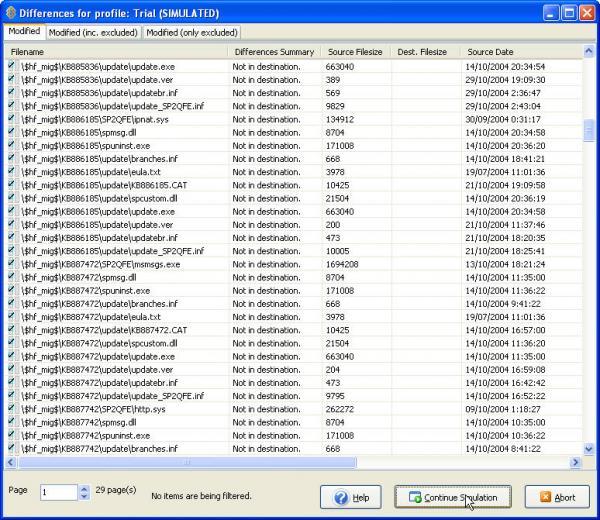Select the KB885836\update\update_SP2QFE.inf filename
600x520 pixels.
pos(112,106)
